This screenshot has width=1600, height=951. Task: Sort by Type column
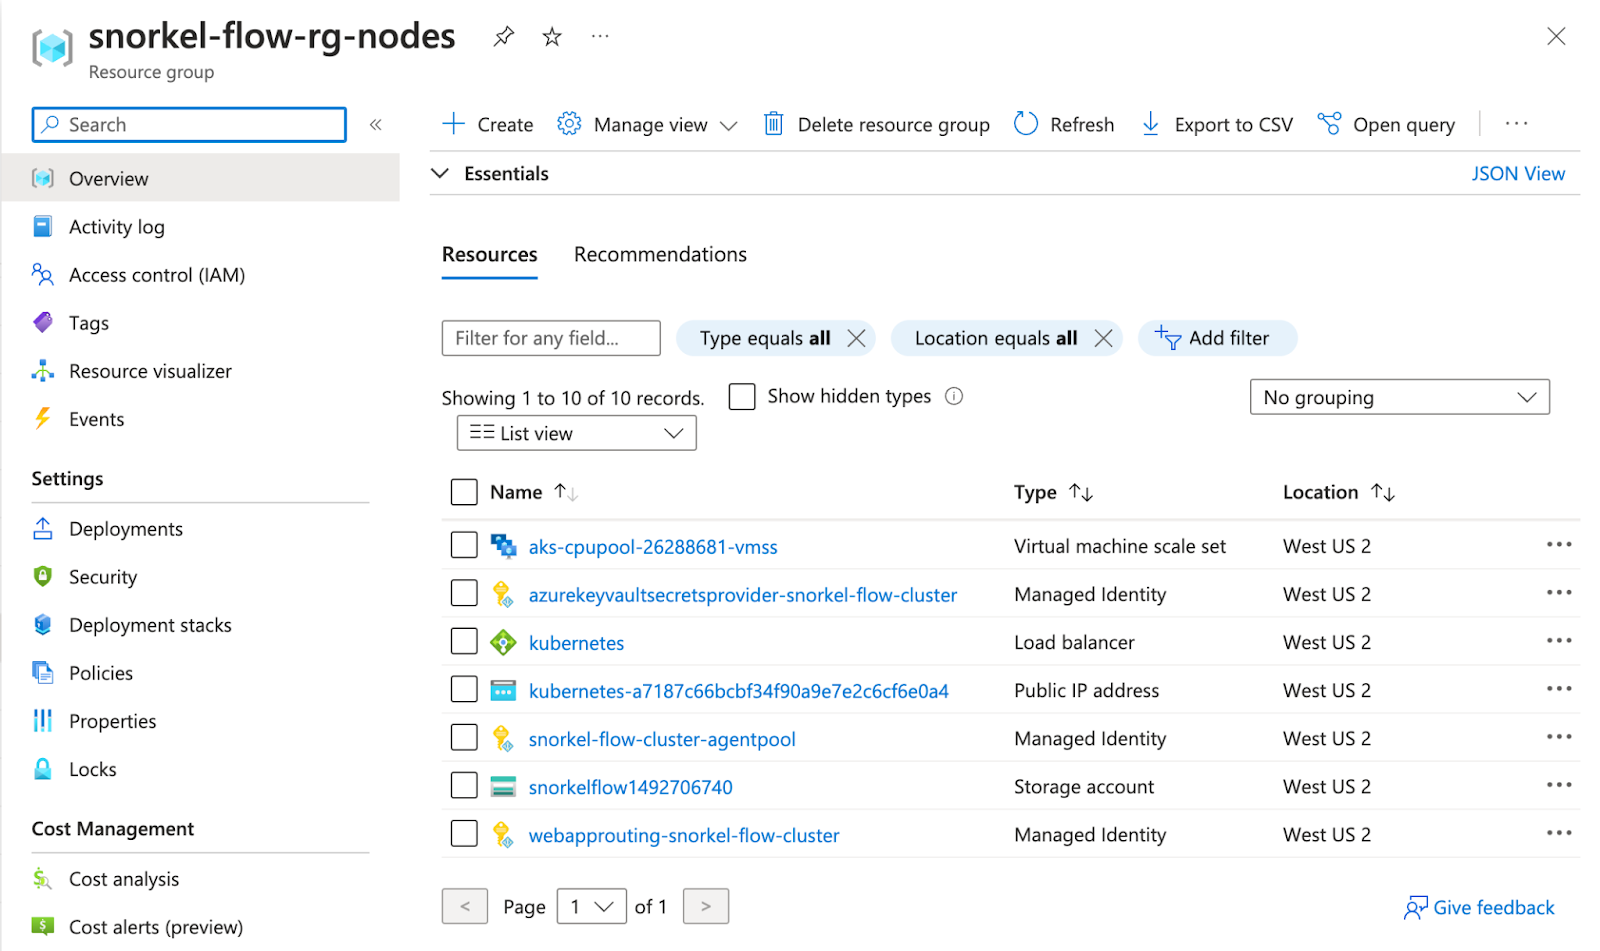tap(1053, 492)
